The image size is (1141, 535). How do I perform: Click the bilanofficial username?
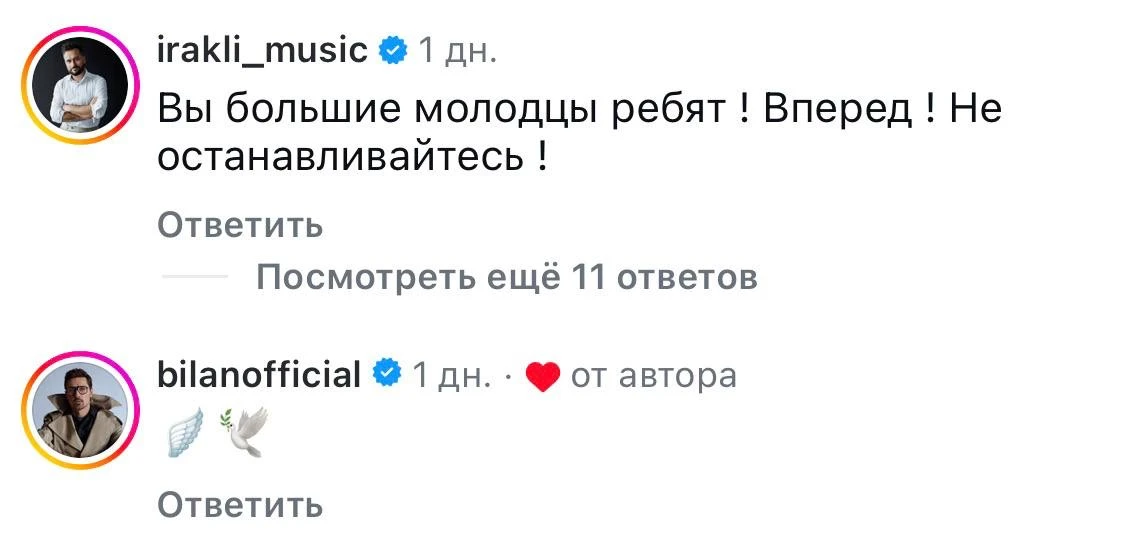[259, 375]
